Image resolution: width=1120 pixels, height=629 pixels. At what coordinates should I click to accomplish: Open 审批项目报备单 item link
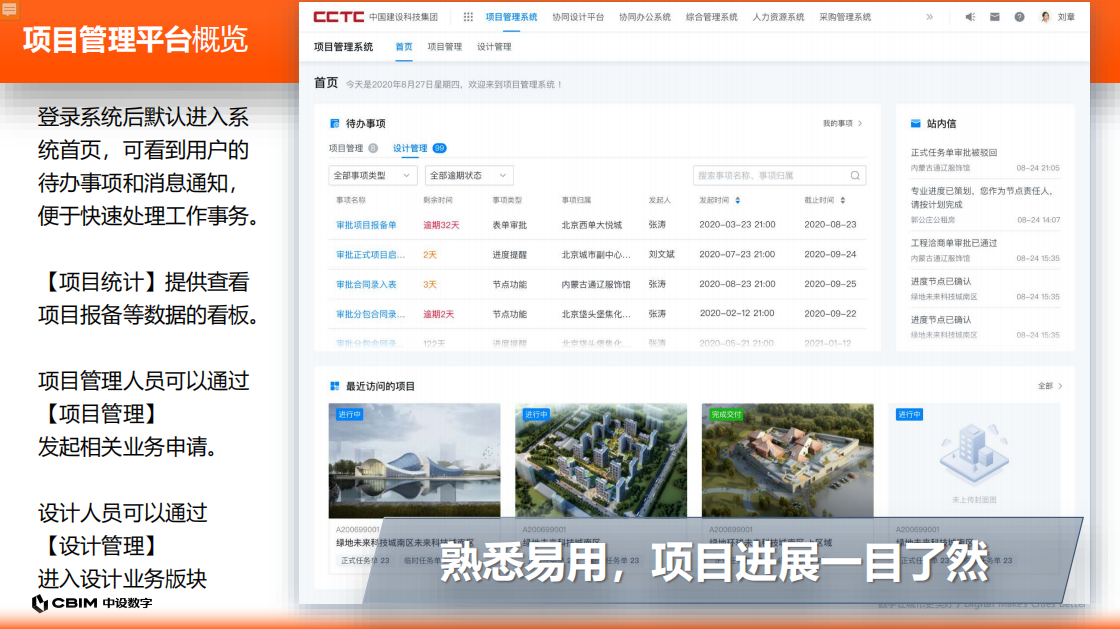click(366, 225)
